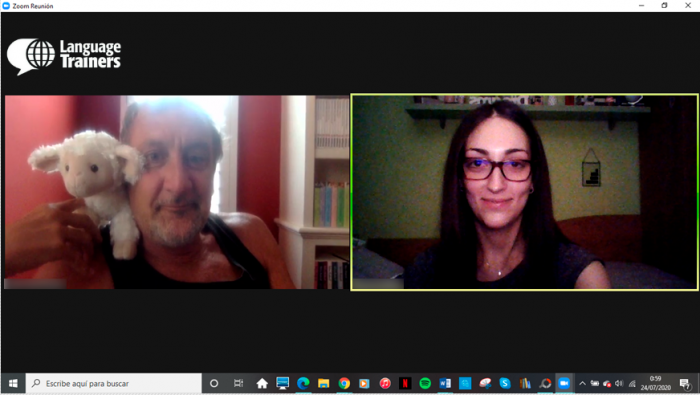This screenshot has height=395, width=700.
Task: Open Microsoft Word from the taskbar
Action: pos(445,383)
